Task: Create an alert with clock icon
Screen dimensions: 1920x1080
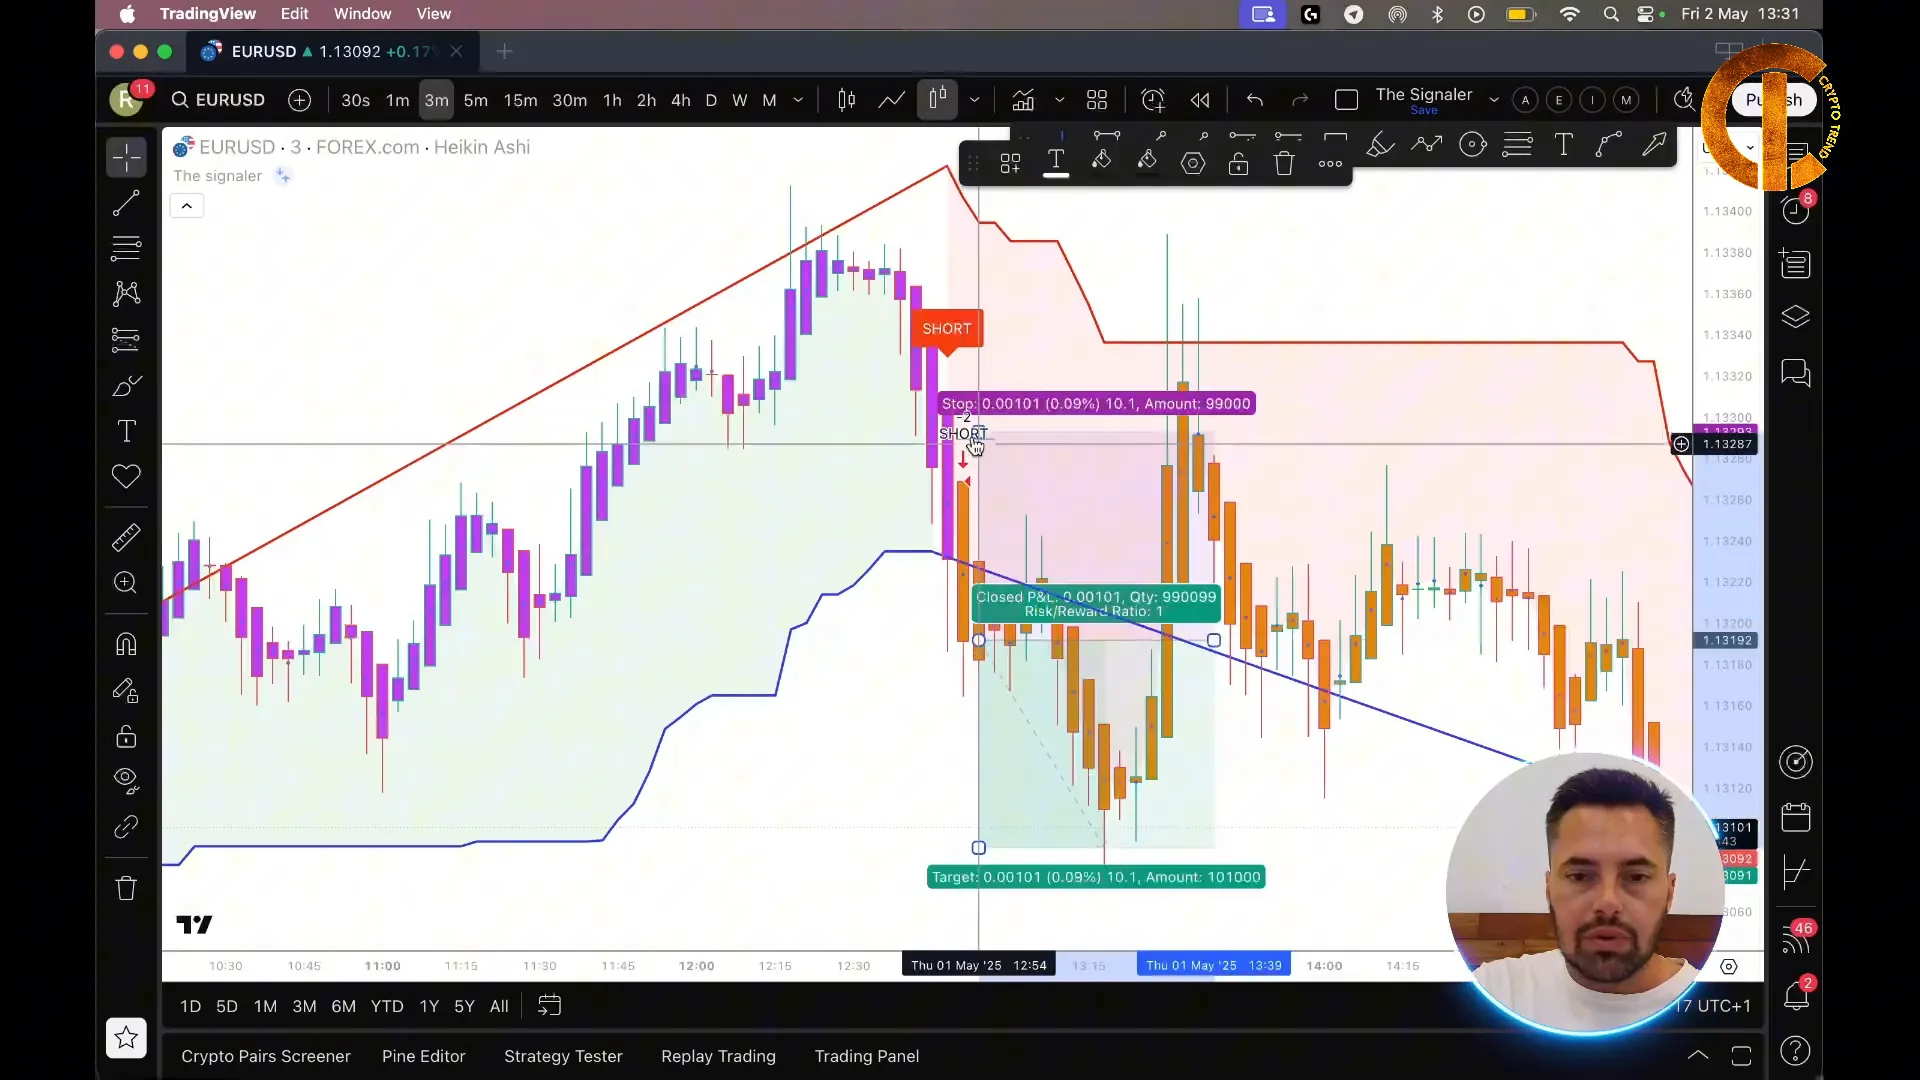Action: 1153,100
